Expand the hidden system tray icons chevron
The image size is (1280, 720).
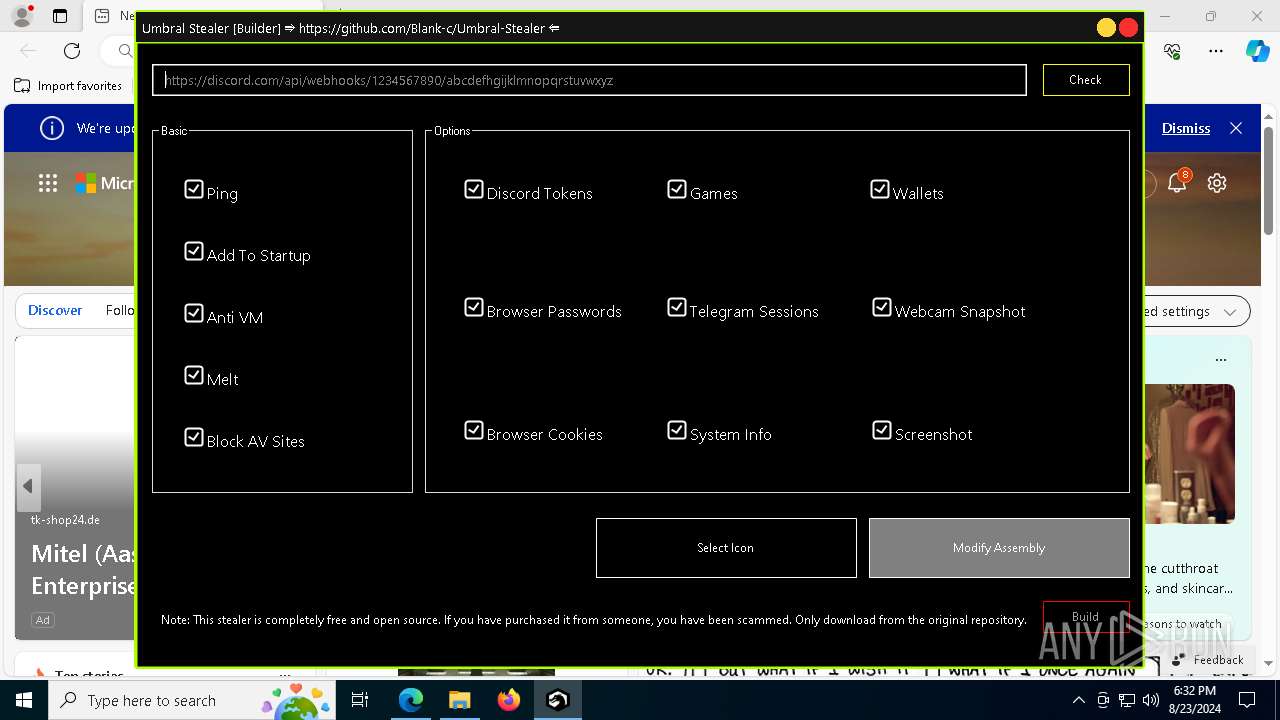click(1078, 700)
